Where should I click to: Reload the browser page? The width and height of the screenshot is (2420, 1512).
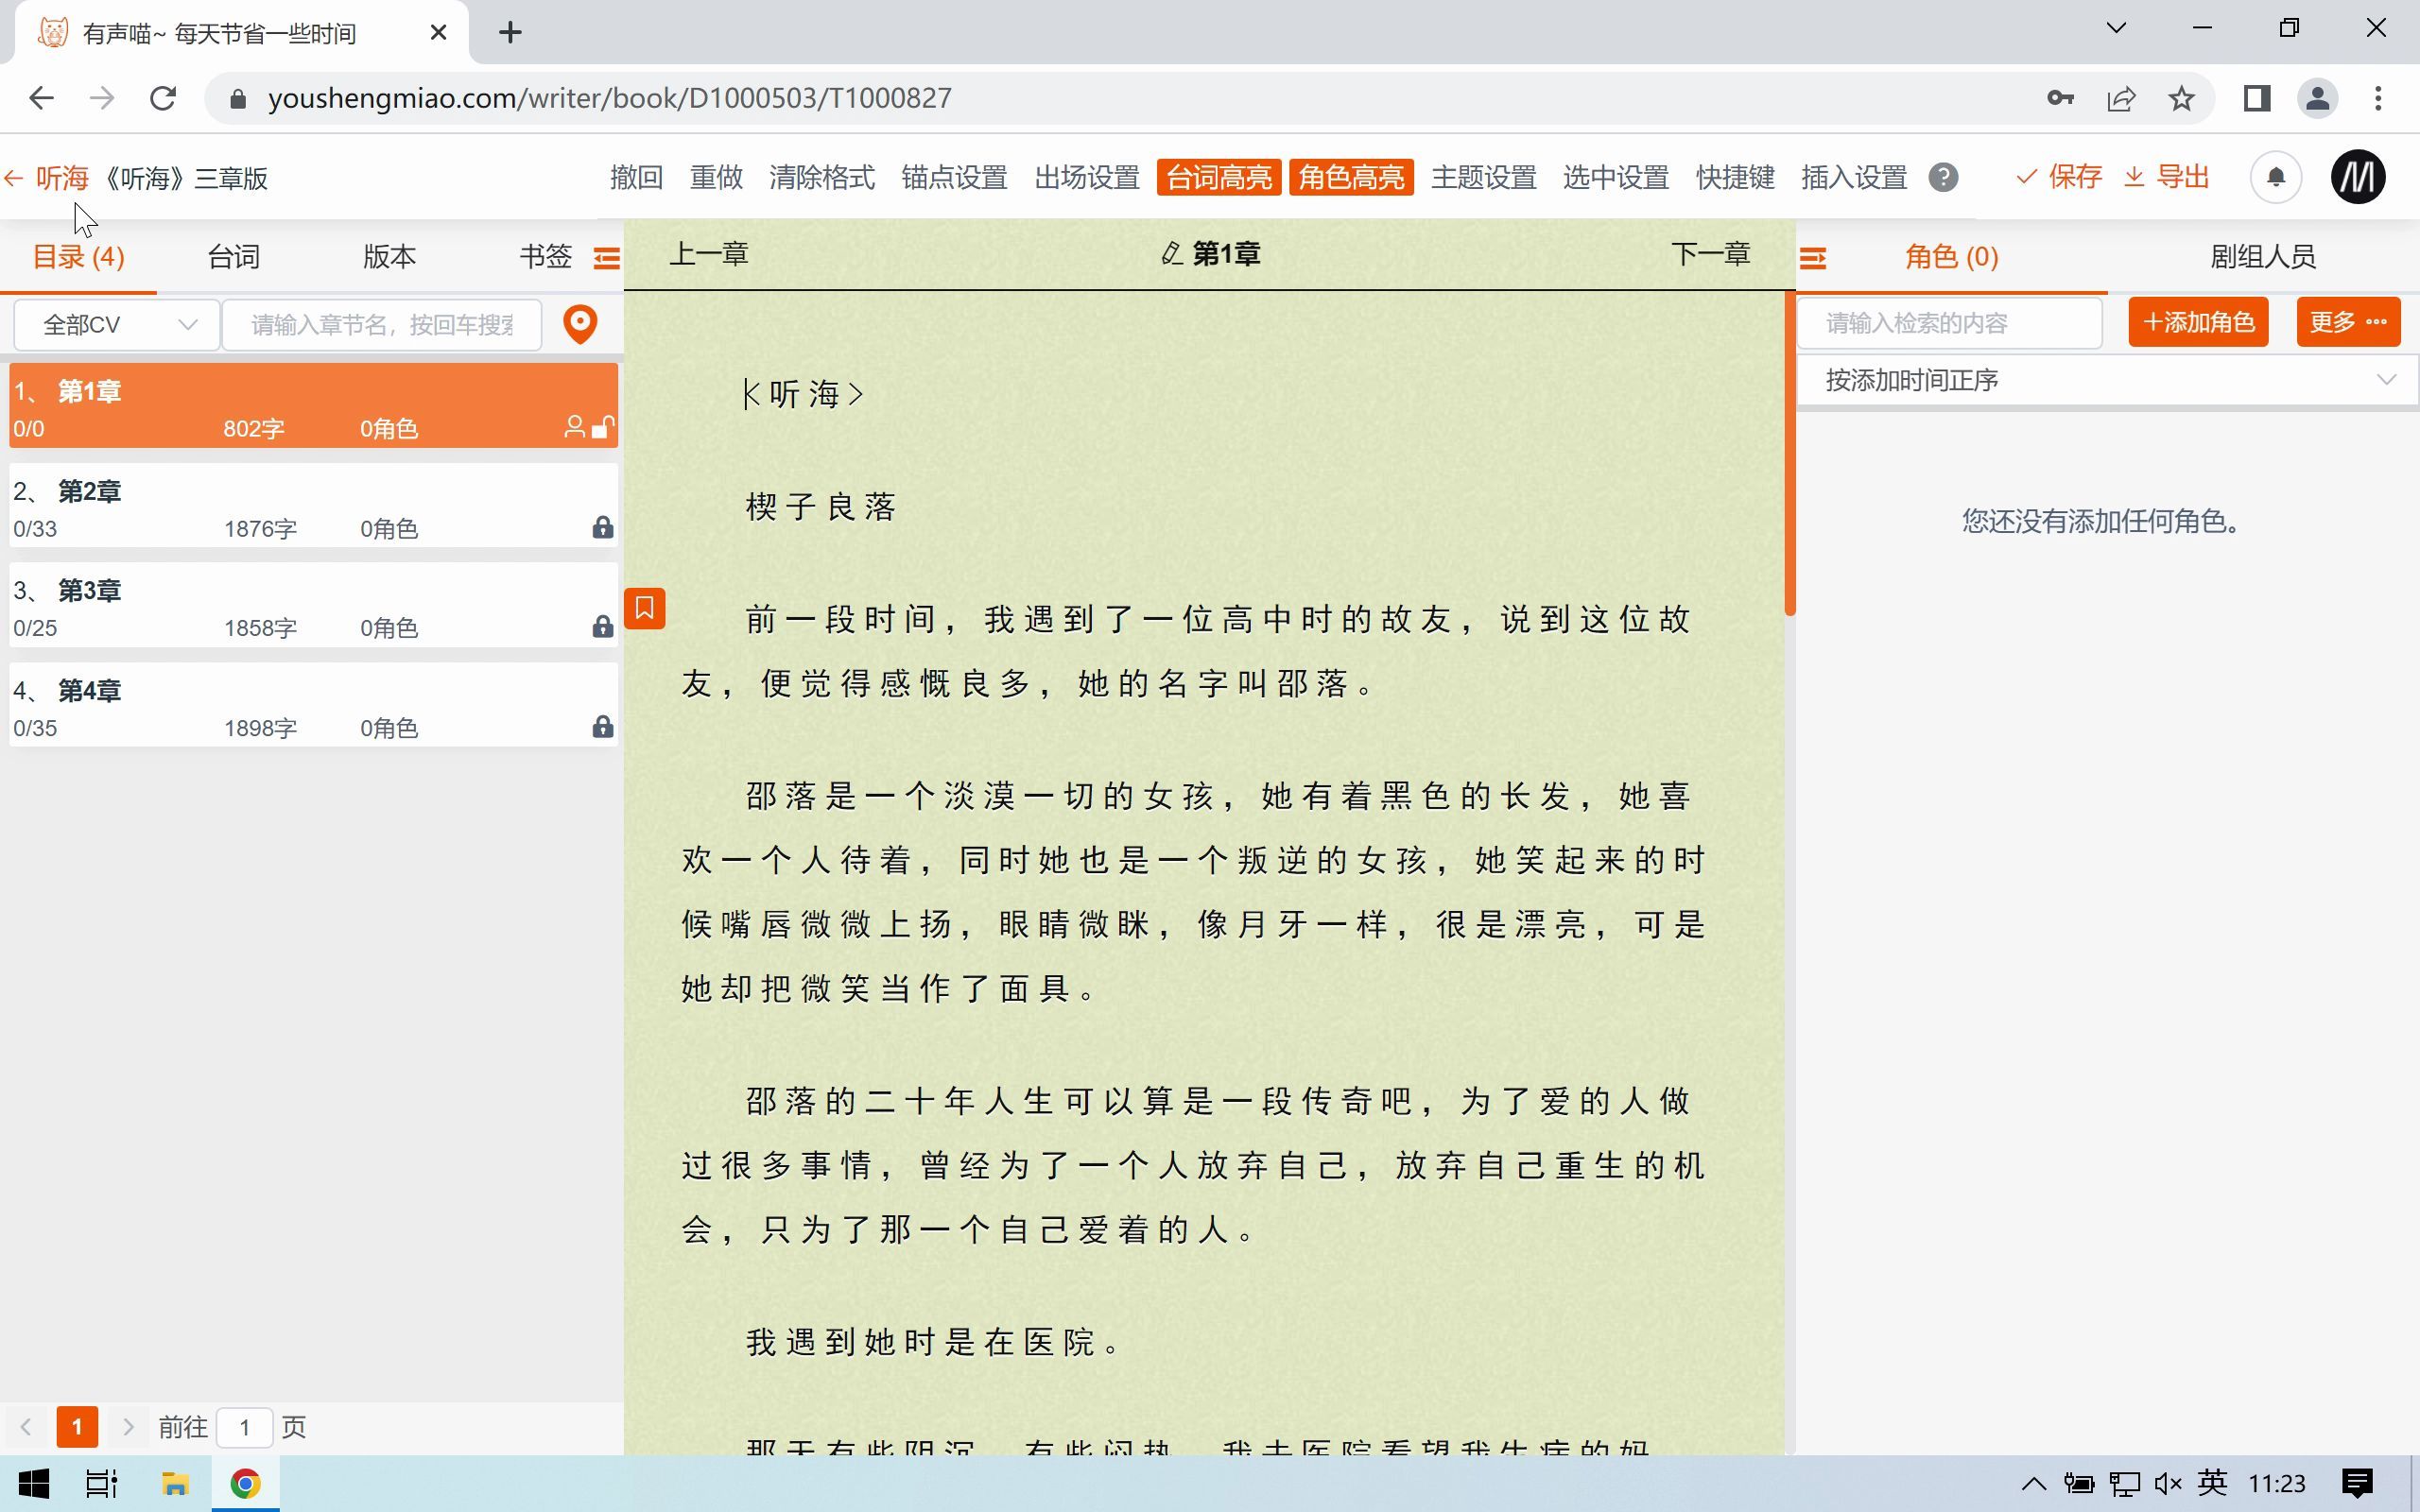(x=163, y=98)
